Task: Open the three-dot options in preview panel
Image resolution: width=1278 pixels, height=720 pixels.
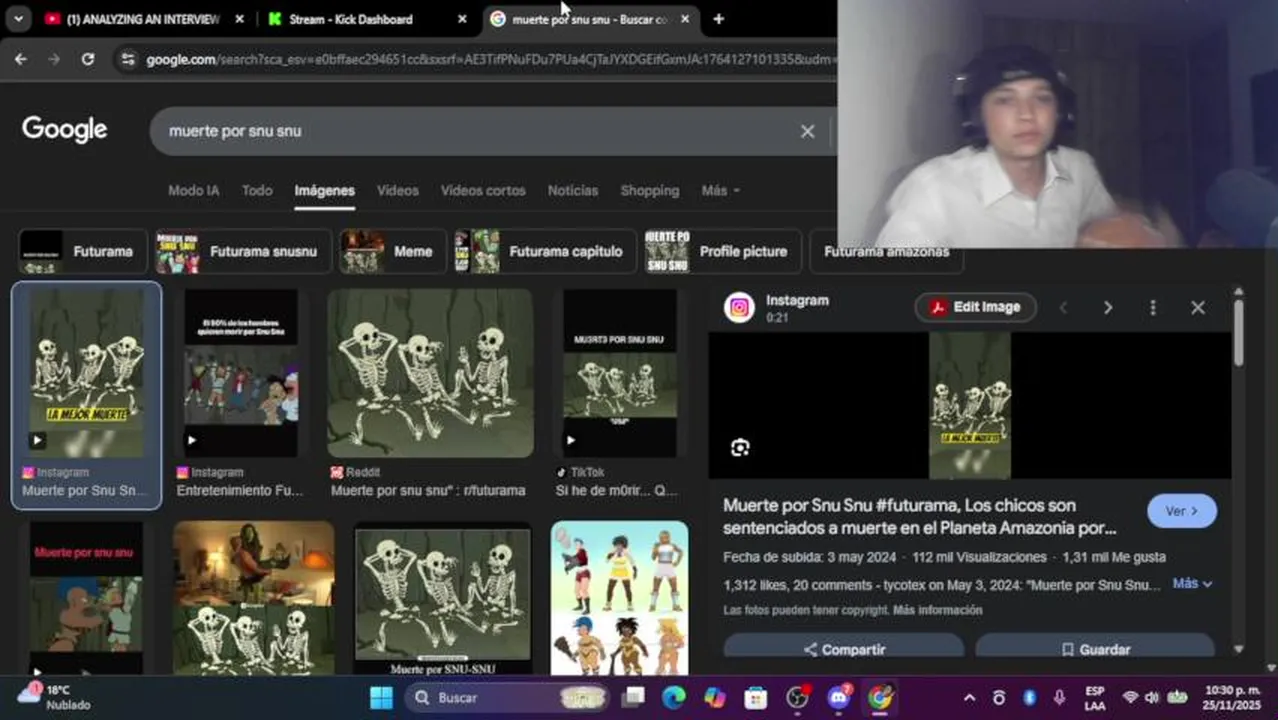Action: 1153,308
